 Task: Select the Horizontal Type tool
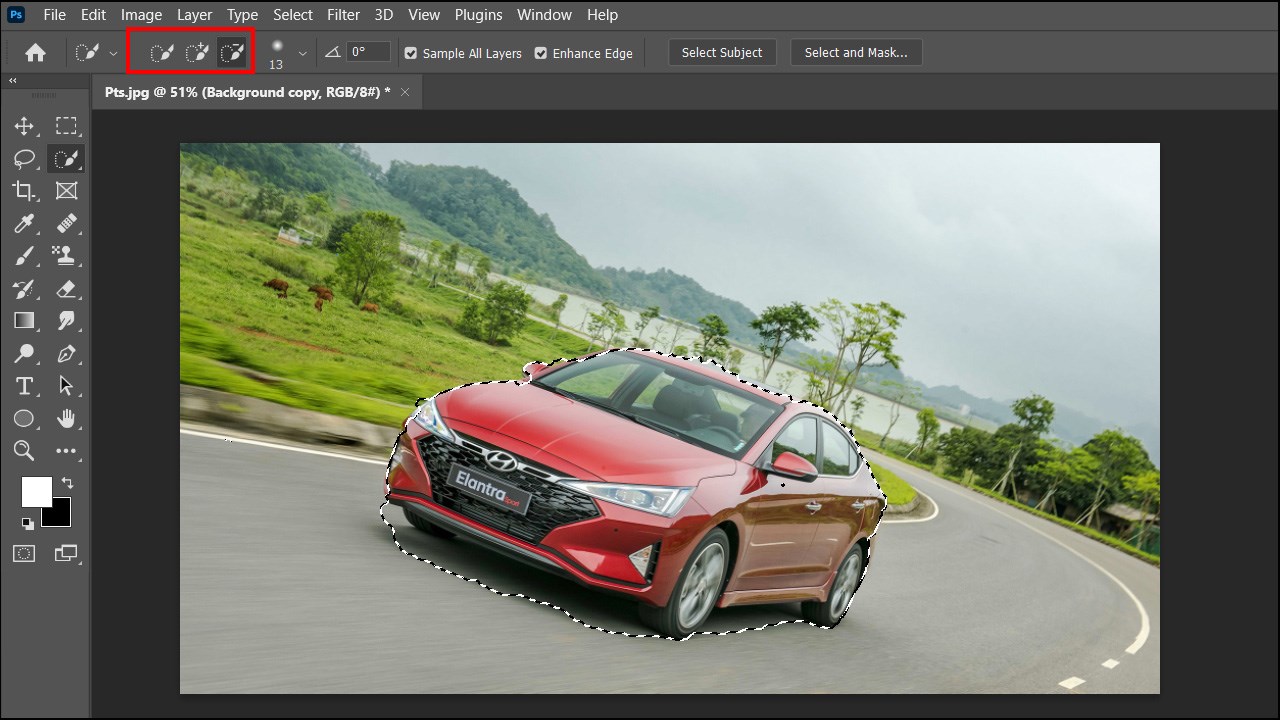[24, 385]
